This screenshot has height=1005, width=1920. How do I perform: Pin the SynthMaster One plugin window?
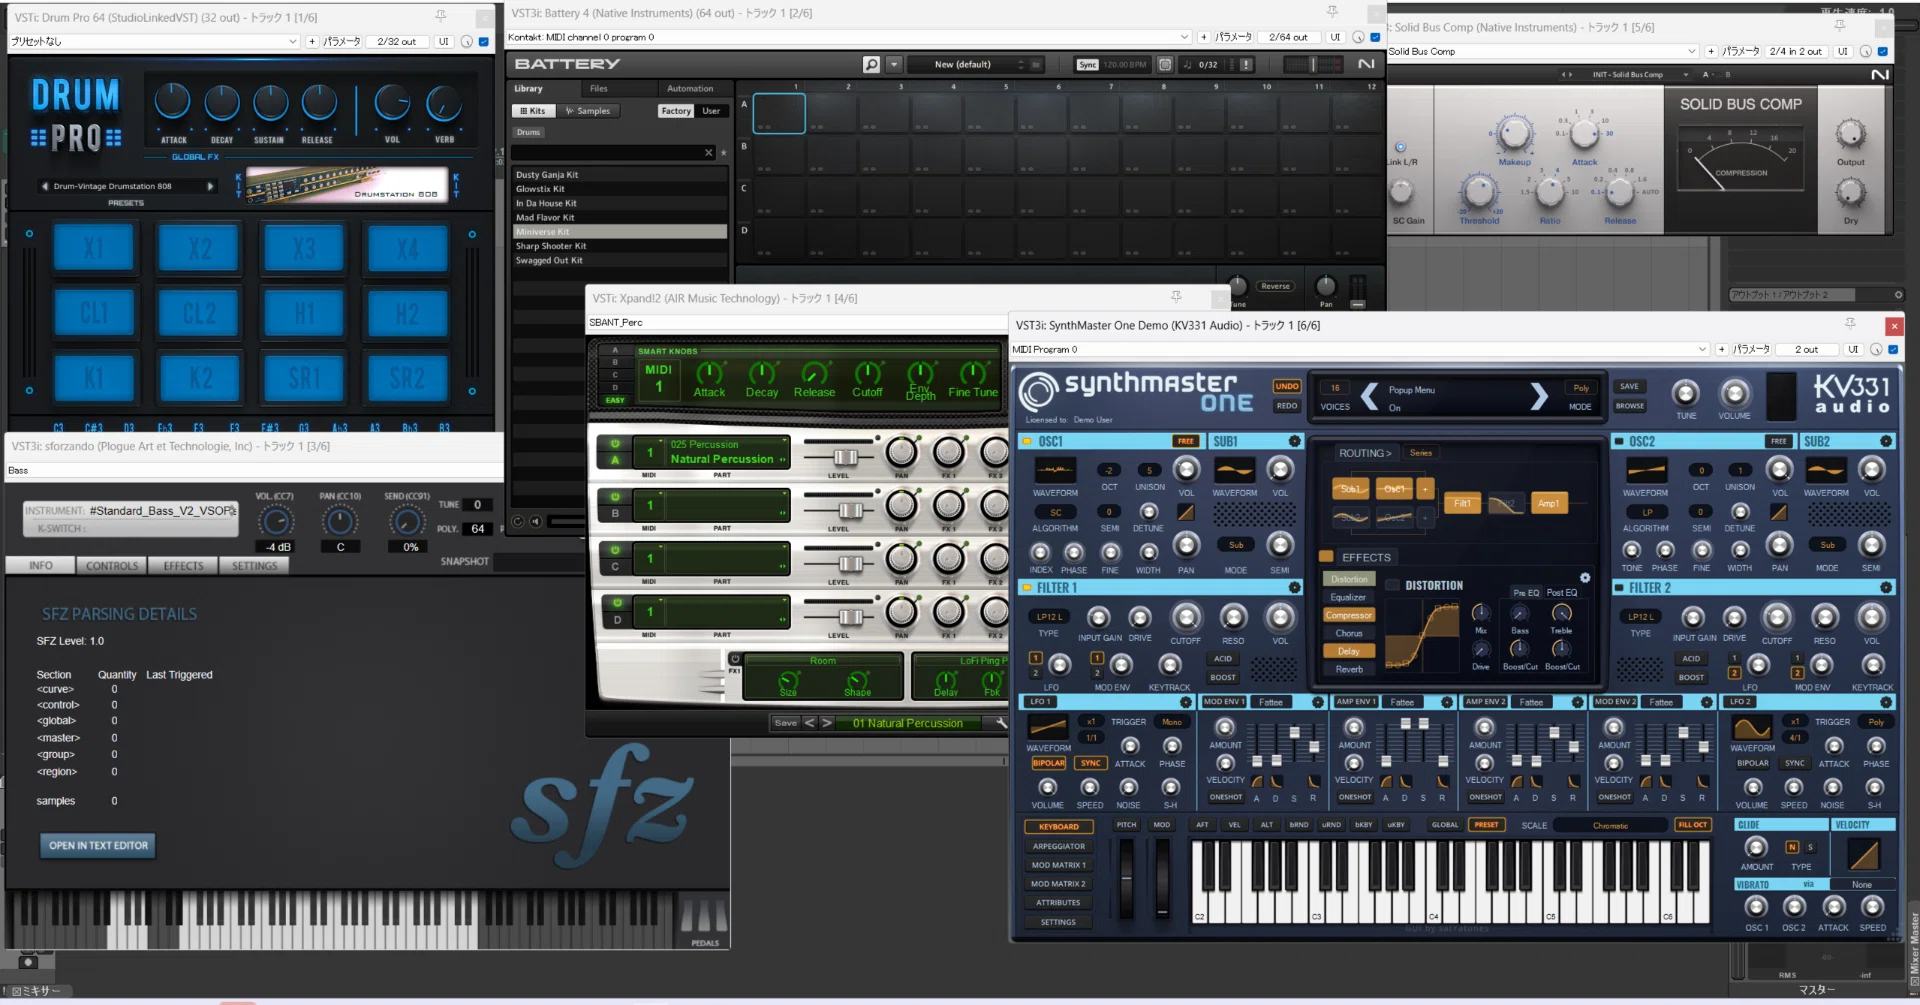1850,324
